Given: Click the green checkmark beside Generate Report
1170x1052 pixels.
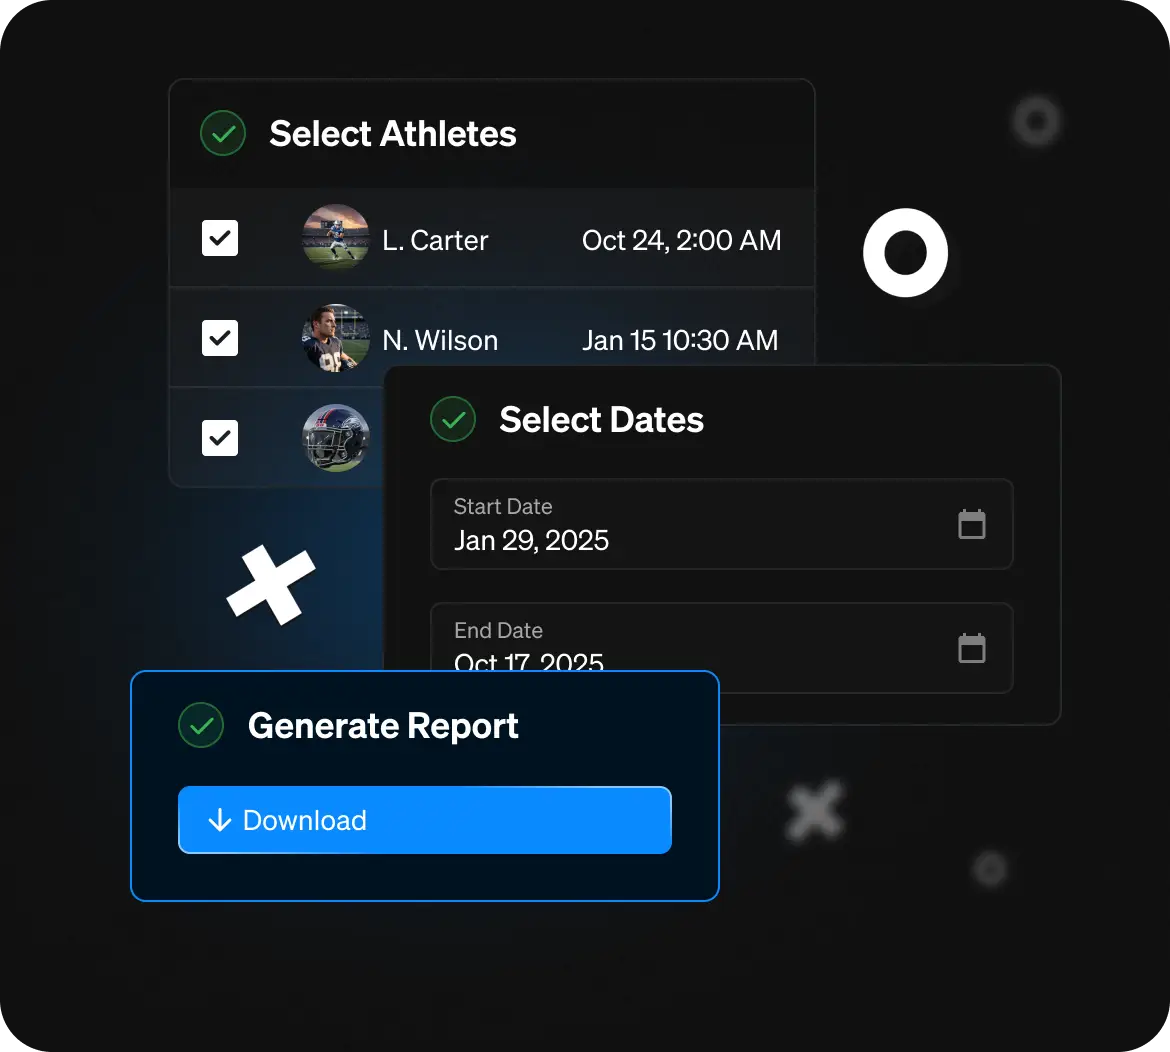Looking at the screenshot, I should (201, 726).
